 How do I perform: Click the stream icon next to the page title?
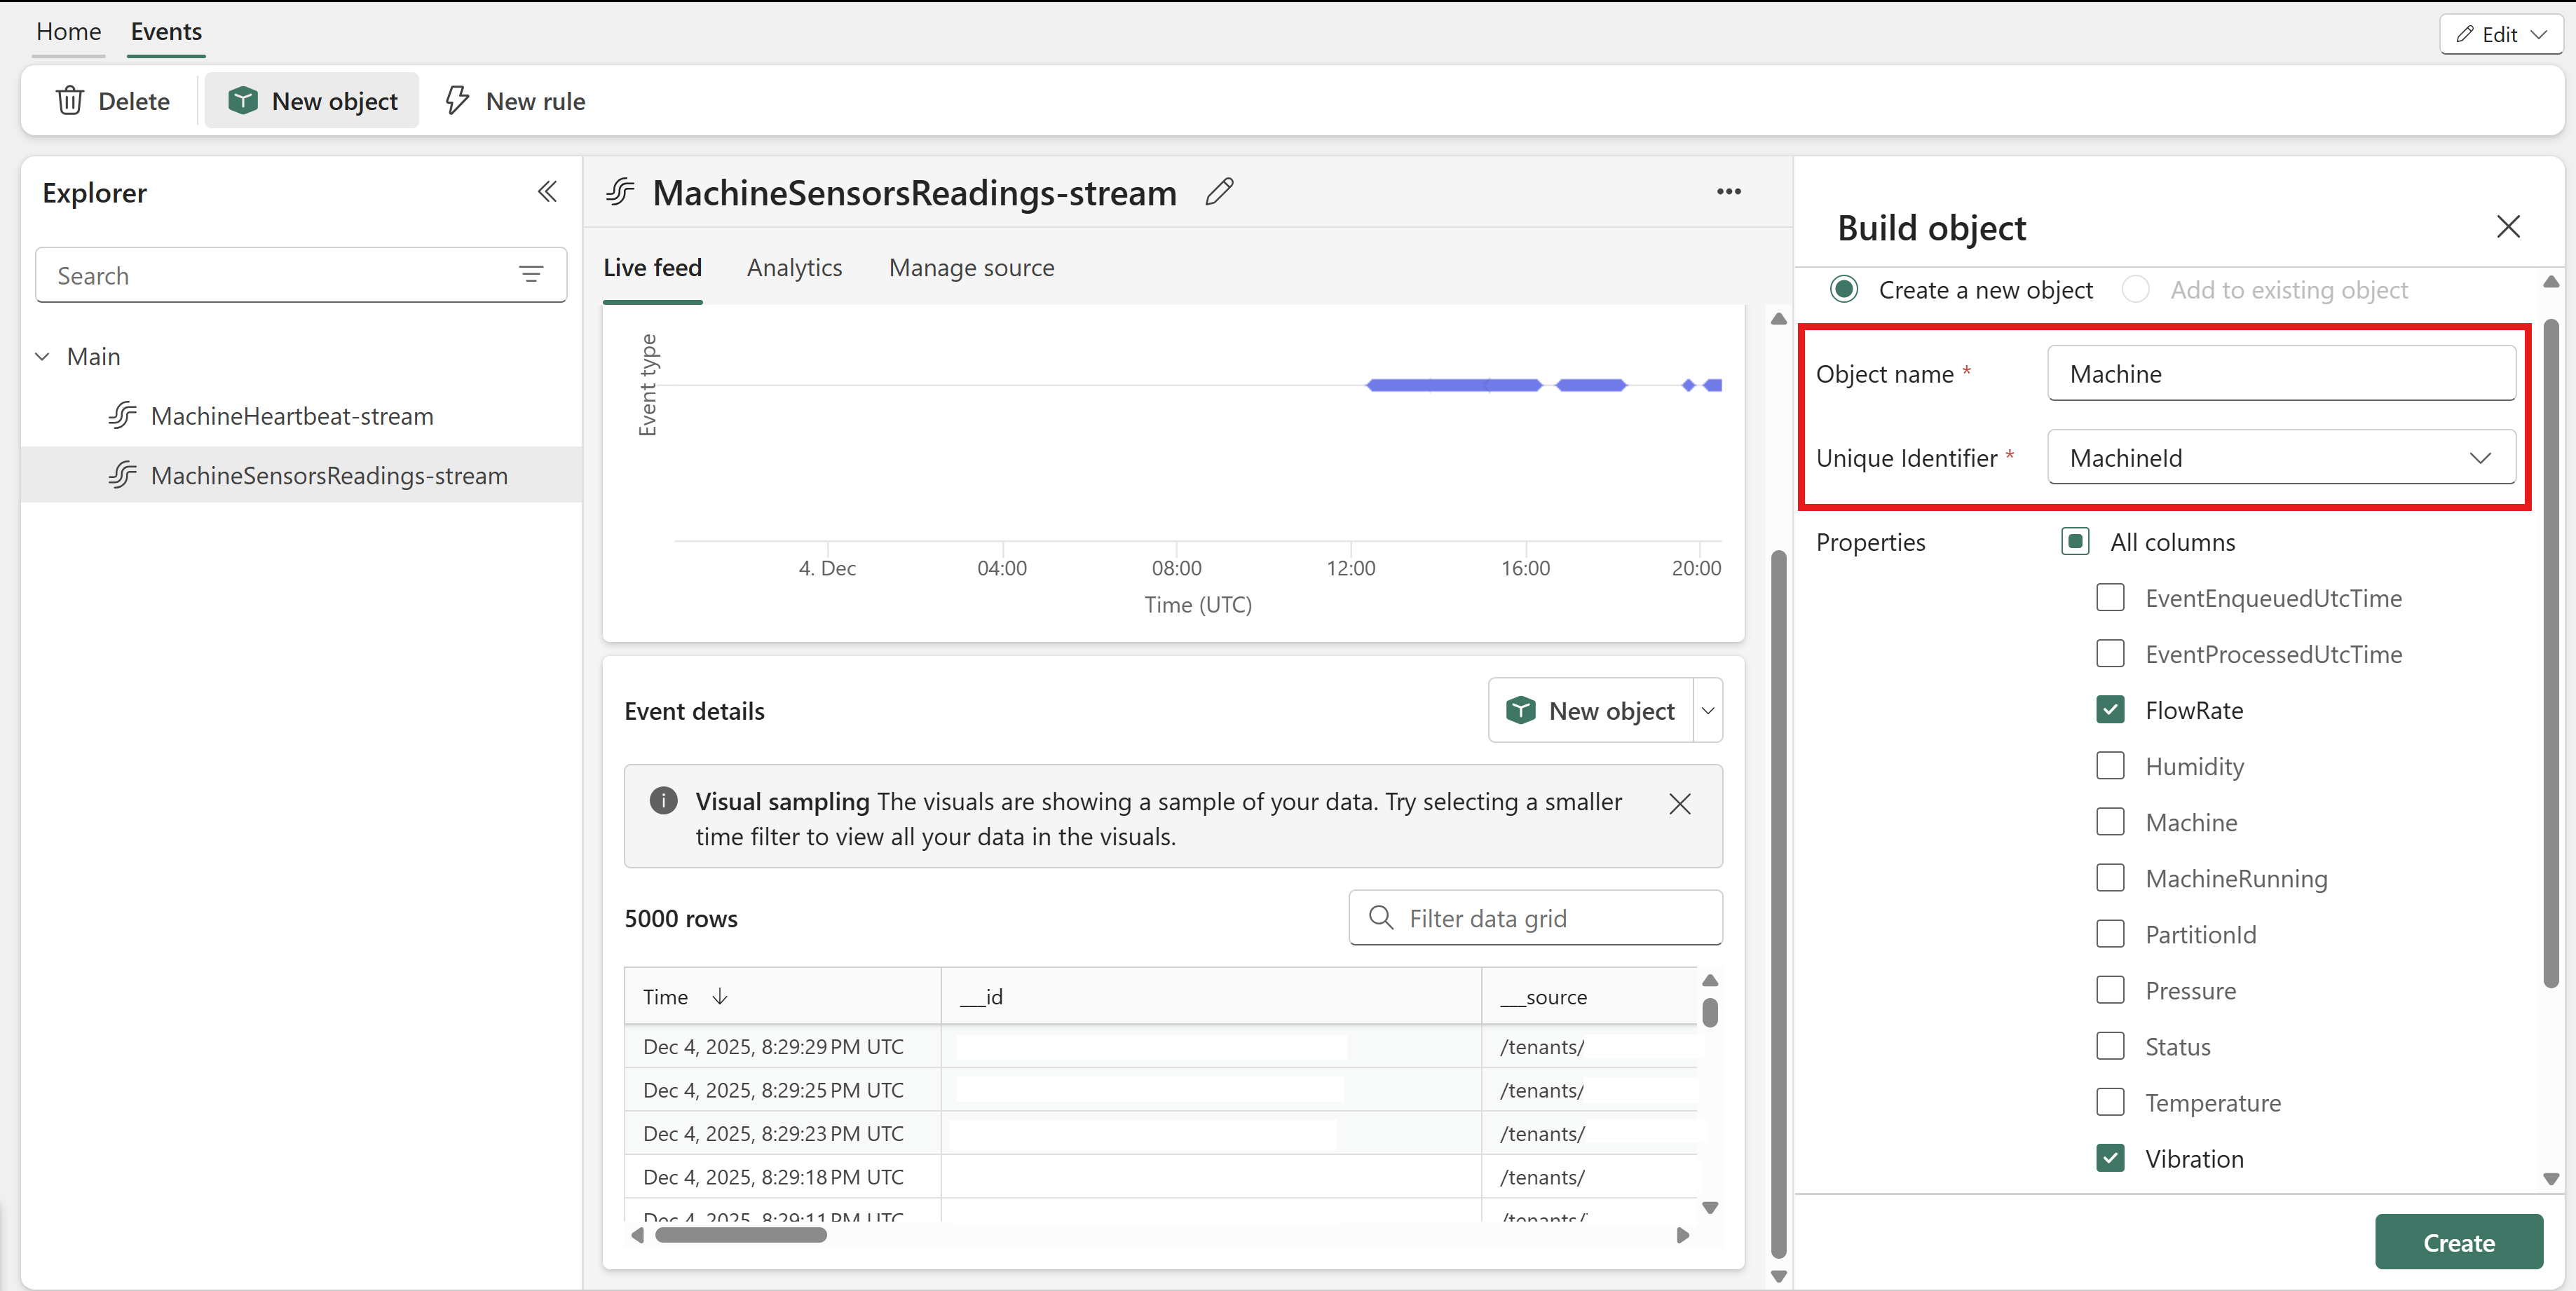pyautogui.click(x=621, y=192)
